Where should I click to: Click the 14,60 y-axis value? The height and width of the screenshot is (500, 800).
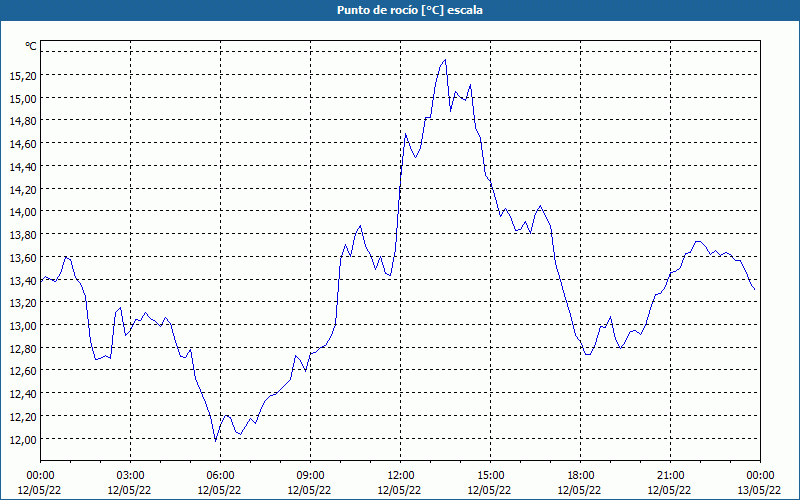23,144
